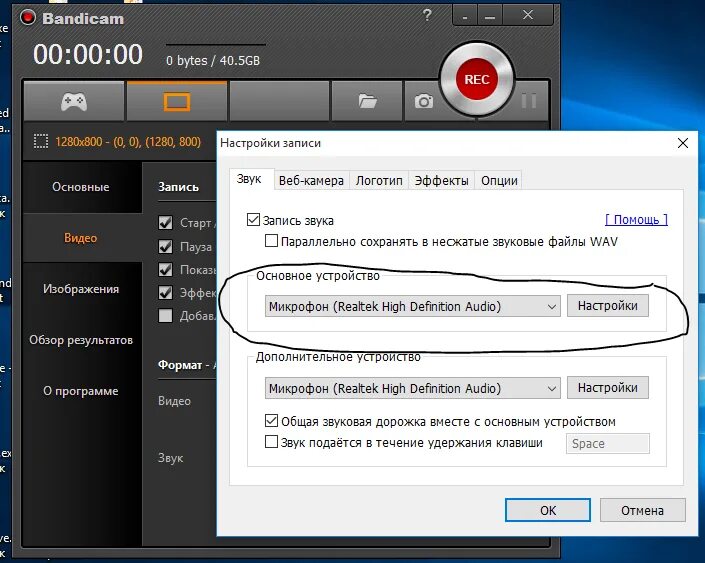
Task: Select Видео in Bandicam sidebar
Action: (x=81, y=238)
